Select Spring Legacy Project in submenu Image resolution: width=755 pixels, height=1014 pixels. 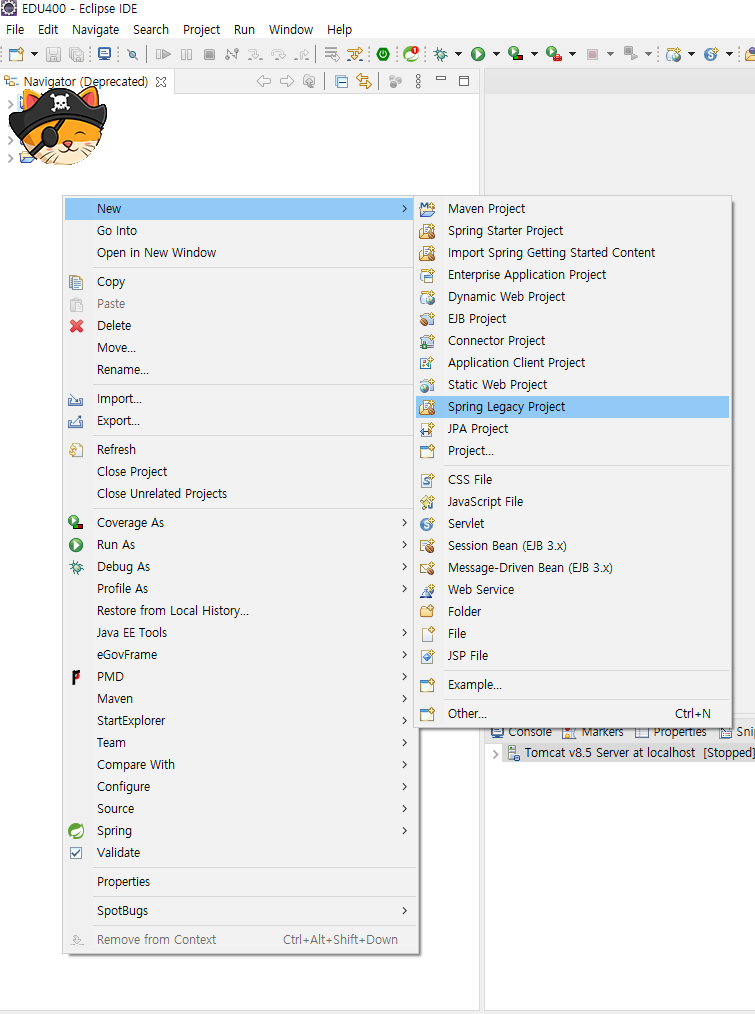coord(573,407)
